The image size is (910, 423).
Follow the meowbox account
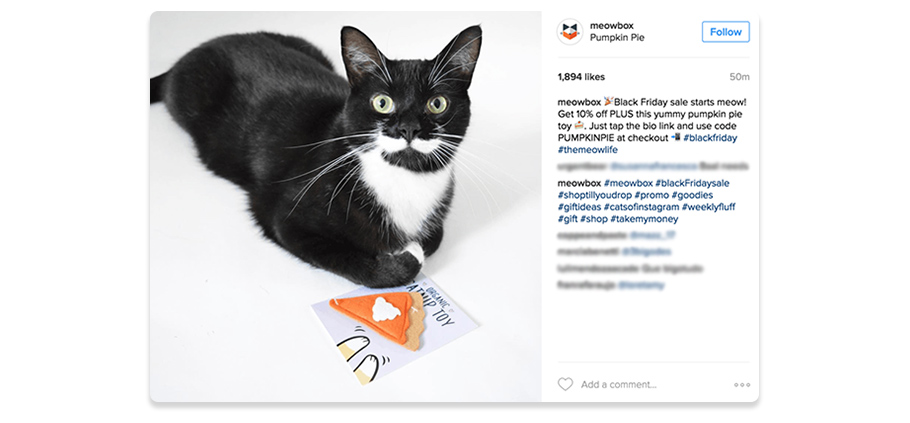(725, 32)
